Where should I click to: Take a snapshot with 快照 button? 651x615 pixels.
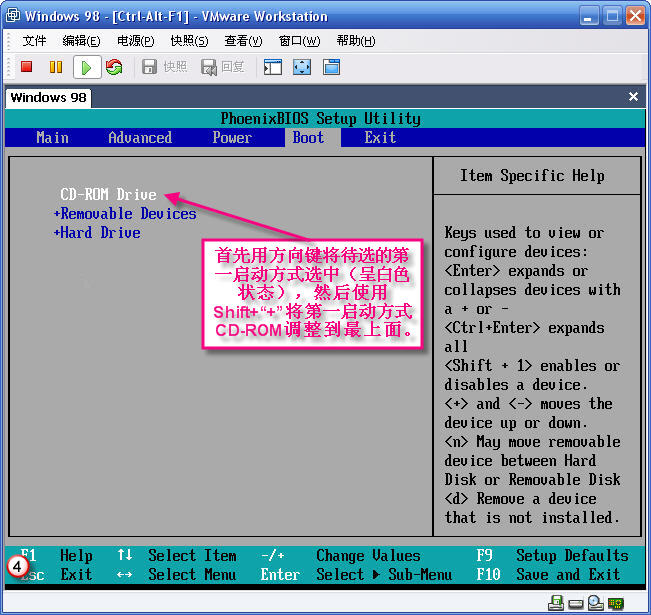(x=165, y=67)
